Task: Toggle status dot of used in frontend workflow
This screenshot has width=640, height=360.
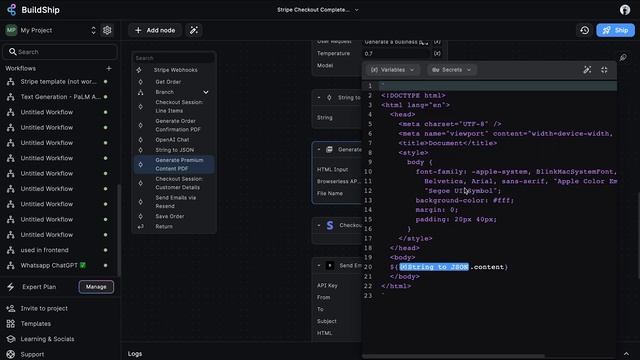Action: click(105, 250)
